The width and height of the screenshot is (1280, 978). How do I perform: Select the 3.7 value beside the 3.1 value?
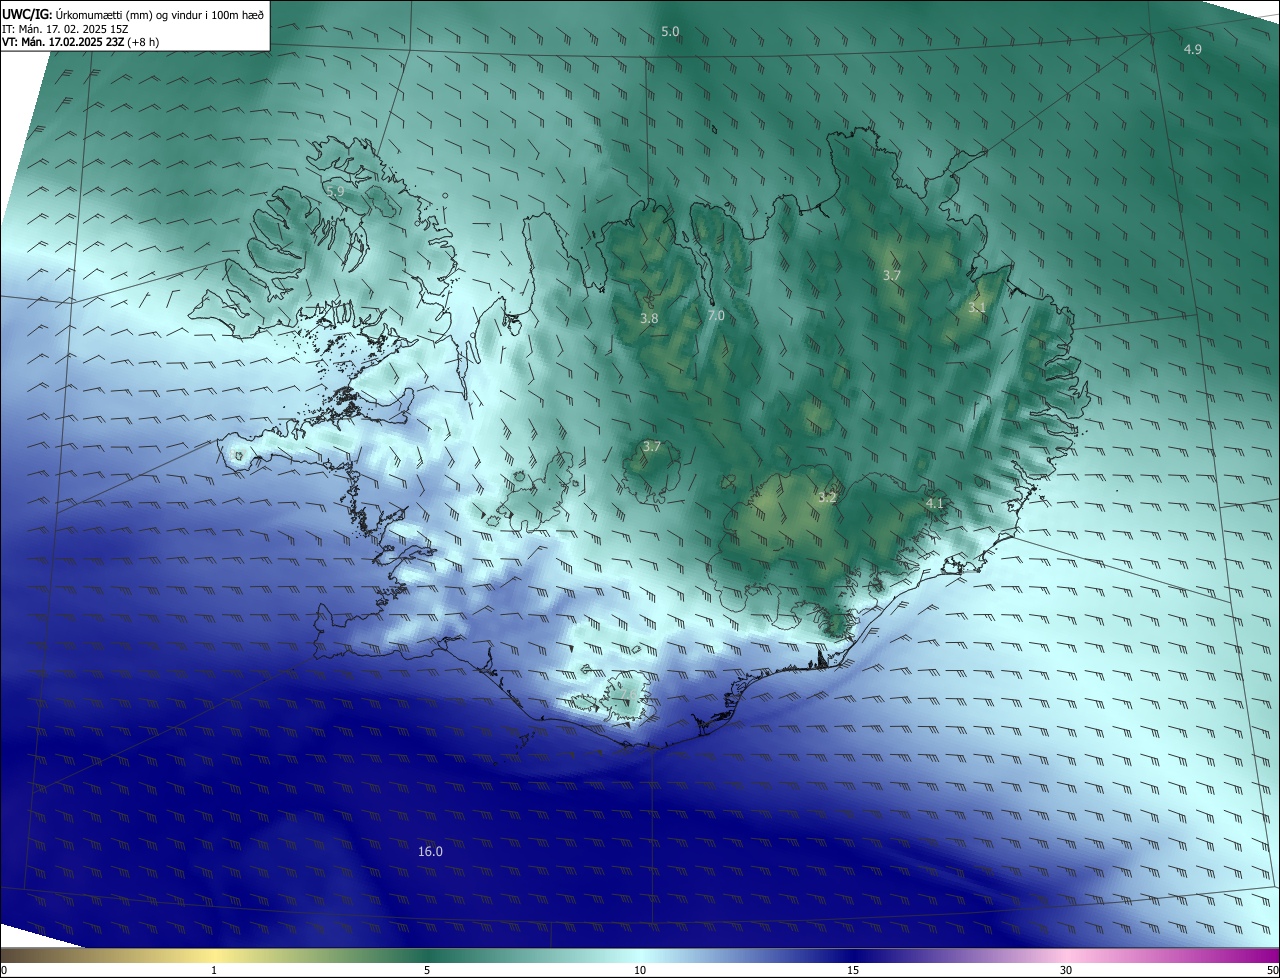tap(893, 275)
